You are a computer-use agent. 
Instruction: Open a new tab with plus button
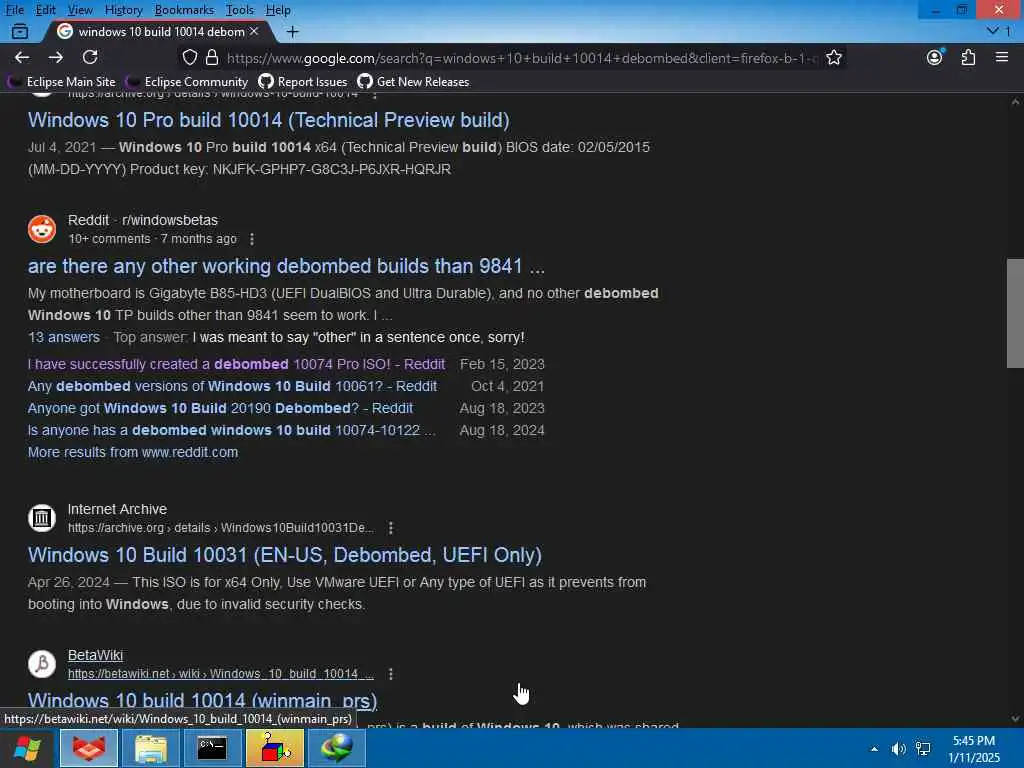pos(293,31)
